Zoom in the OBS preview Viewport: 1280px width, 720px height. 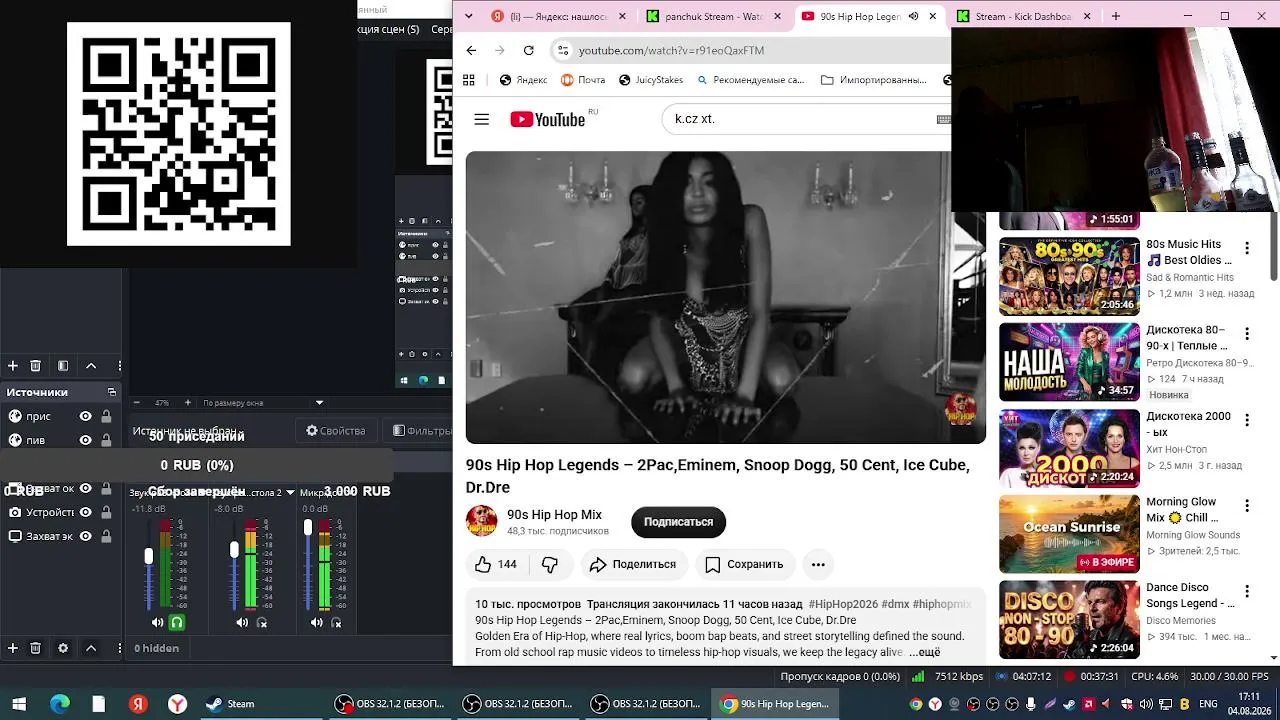(x=188, y=403)
